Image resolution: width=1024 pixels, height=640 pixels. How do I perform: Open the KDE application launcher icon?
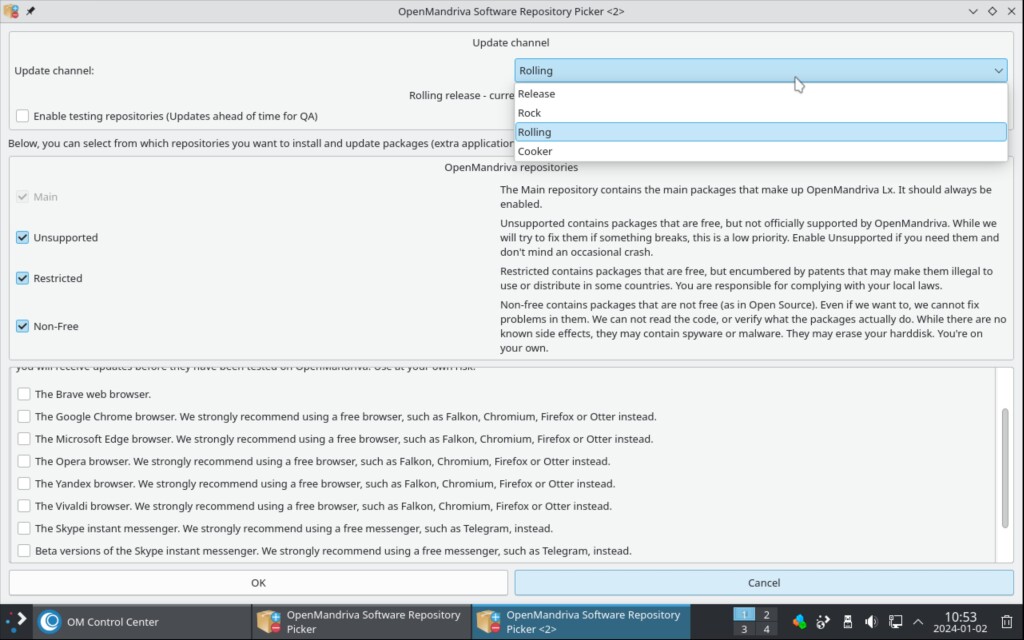(16, 621)
